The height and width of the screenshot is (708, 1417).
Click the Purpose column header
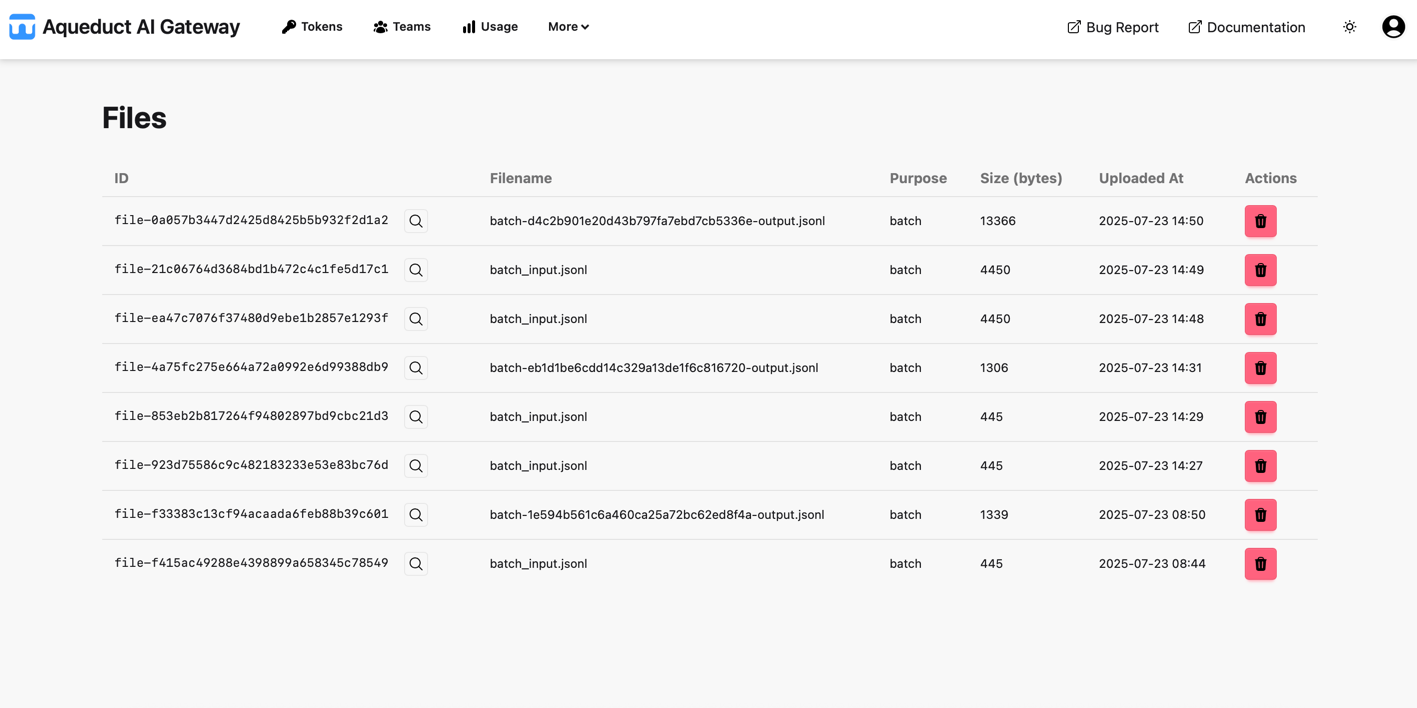pyautogui.click(x=918, y=178)
